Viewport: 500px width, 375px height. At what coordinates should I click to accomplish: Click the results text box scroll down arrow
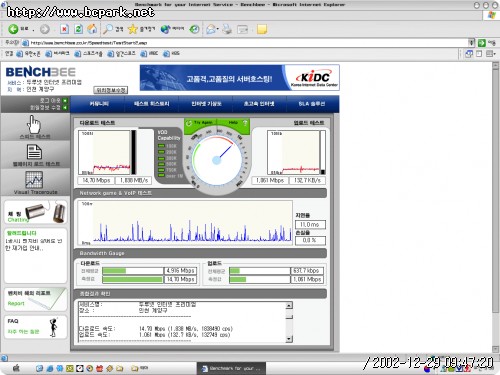pyautogui.click(x=289, y=339)
